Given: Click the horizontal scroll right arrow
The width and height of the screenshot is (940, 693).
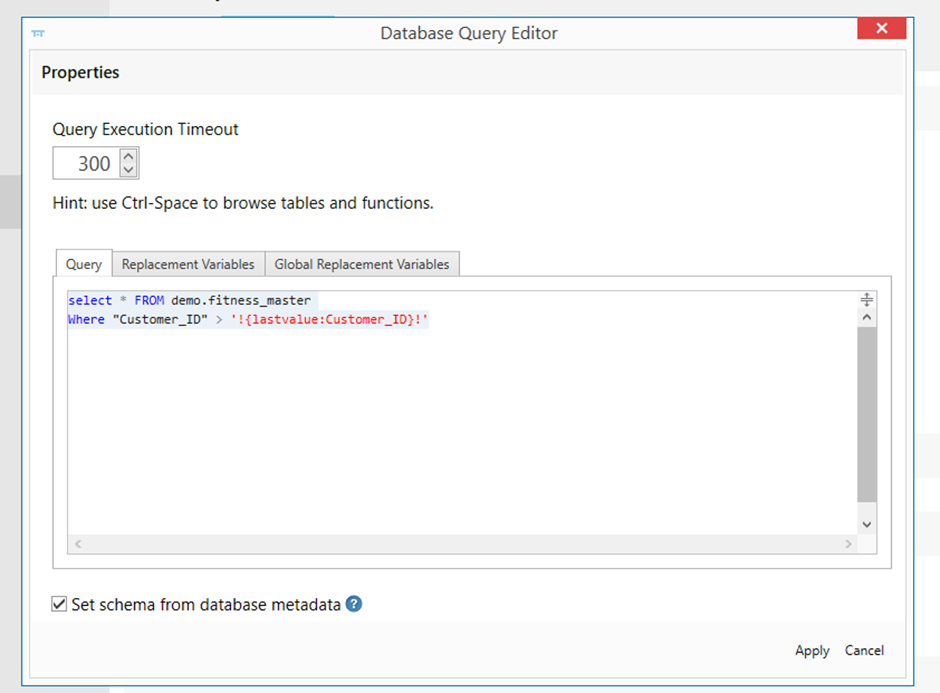Looking at the screenshot, I should 848,544.
